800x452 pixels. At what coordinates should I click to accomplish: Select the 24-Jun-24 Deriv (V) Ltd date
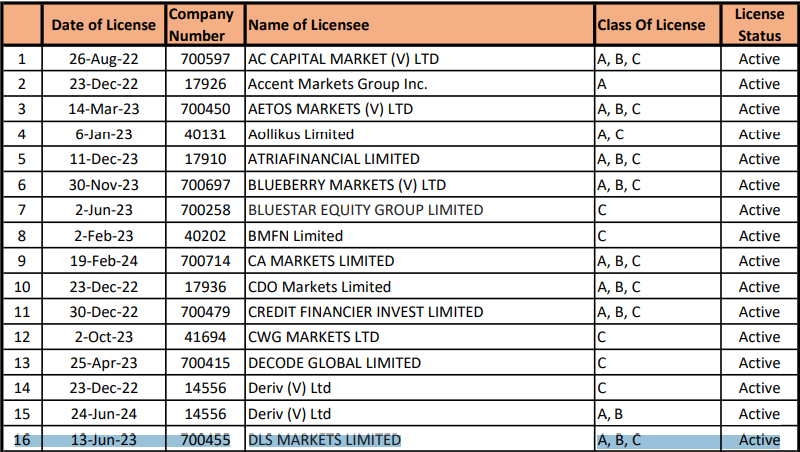click(x=104, y=414)
